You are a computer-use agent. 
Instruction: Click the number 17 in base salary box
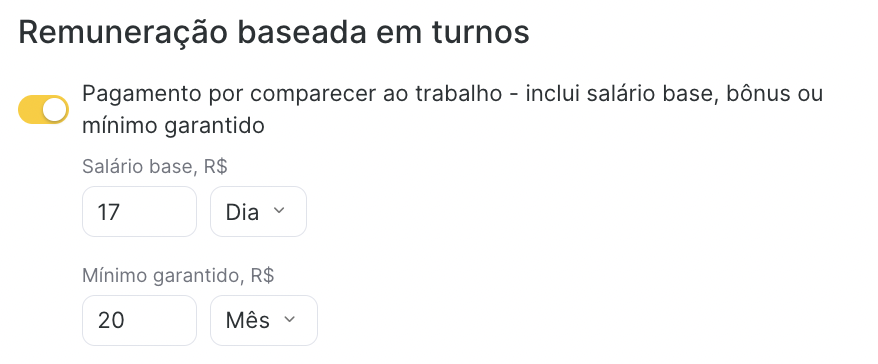tap(109, 212)
